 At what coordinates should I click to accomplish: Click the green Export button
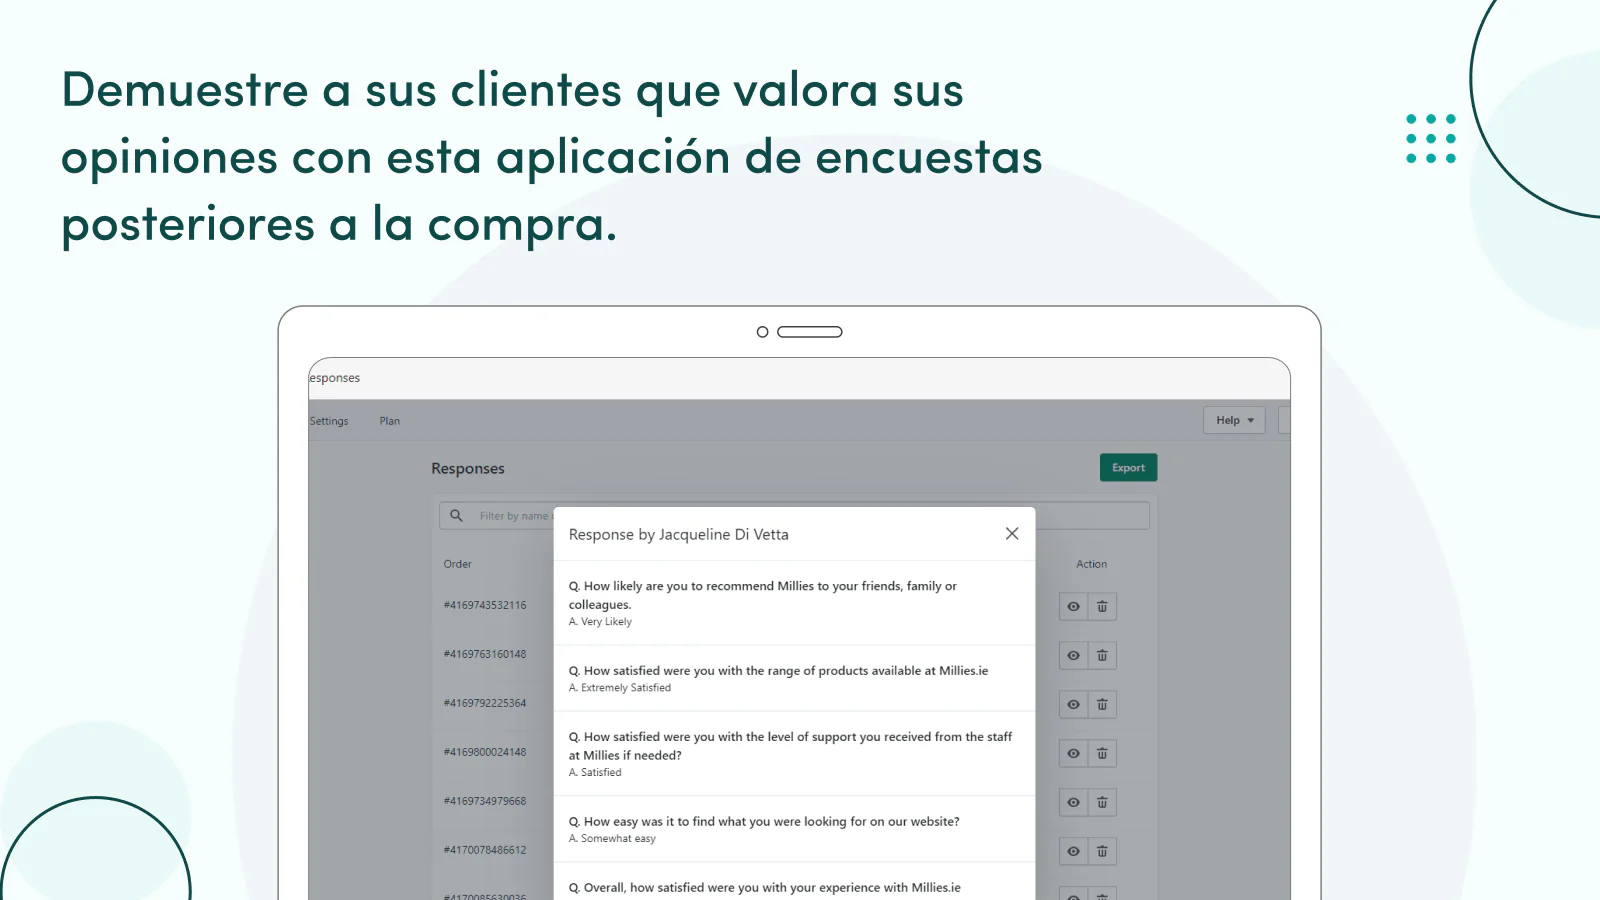[1128, 468]
